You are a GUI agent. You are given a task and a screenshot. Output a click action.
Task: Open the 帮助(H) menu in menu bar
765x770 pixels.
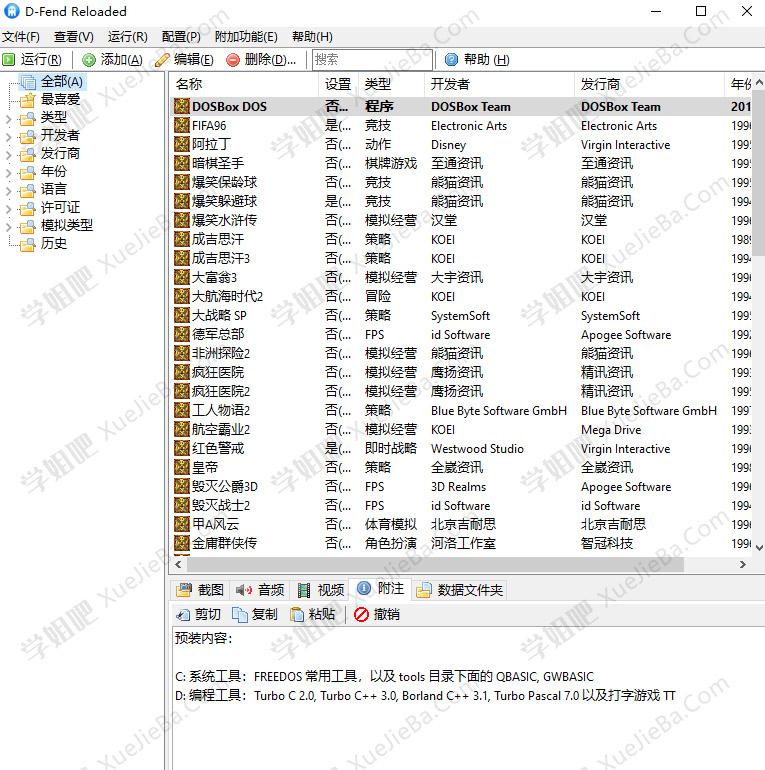coord(312,37)
